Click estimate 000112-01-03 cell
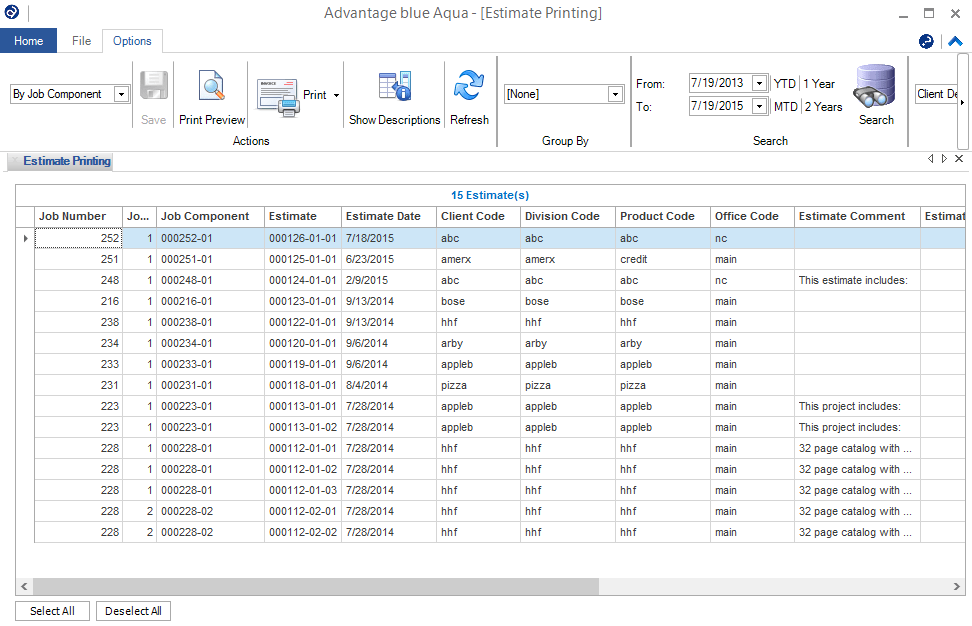 (x=303, y=490)
